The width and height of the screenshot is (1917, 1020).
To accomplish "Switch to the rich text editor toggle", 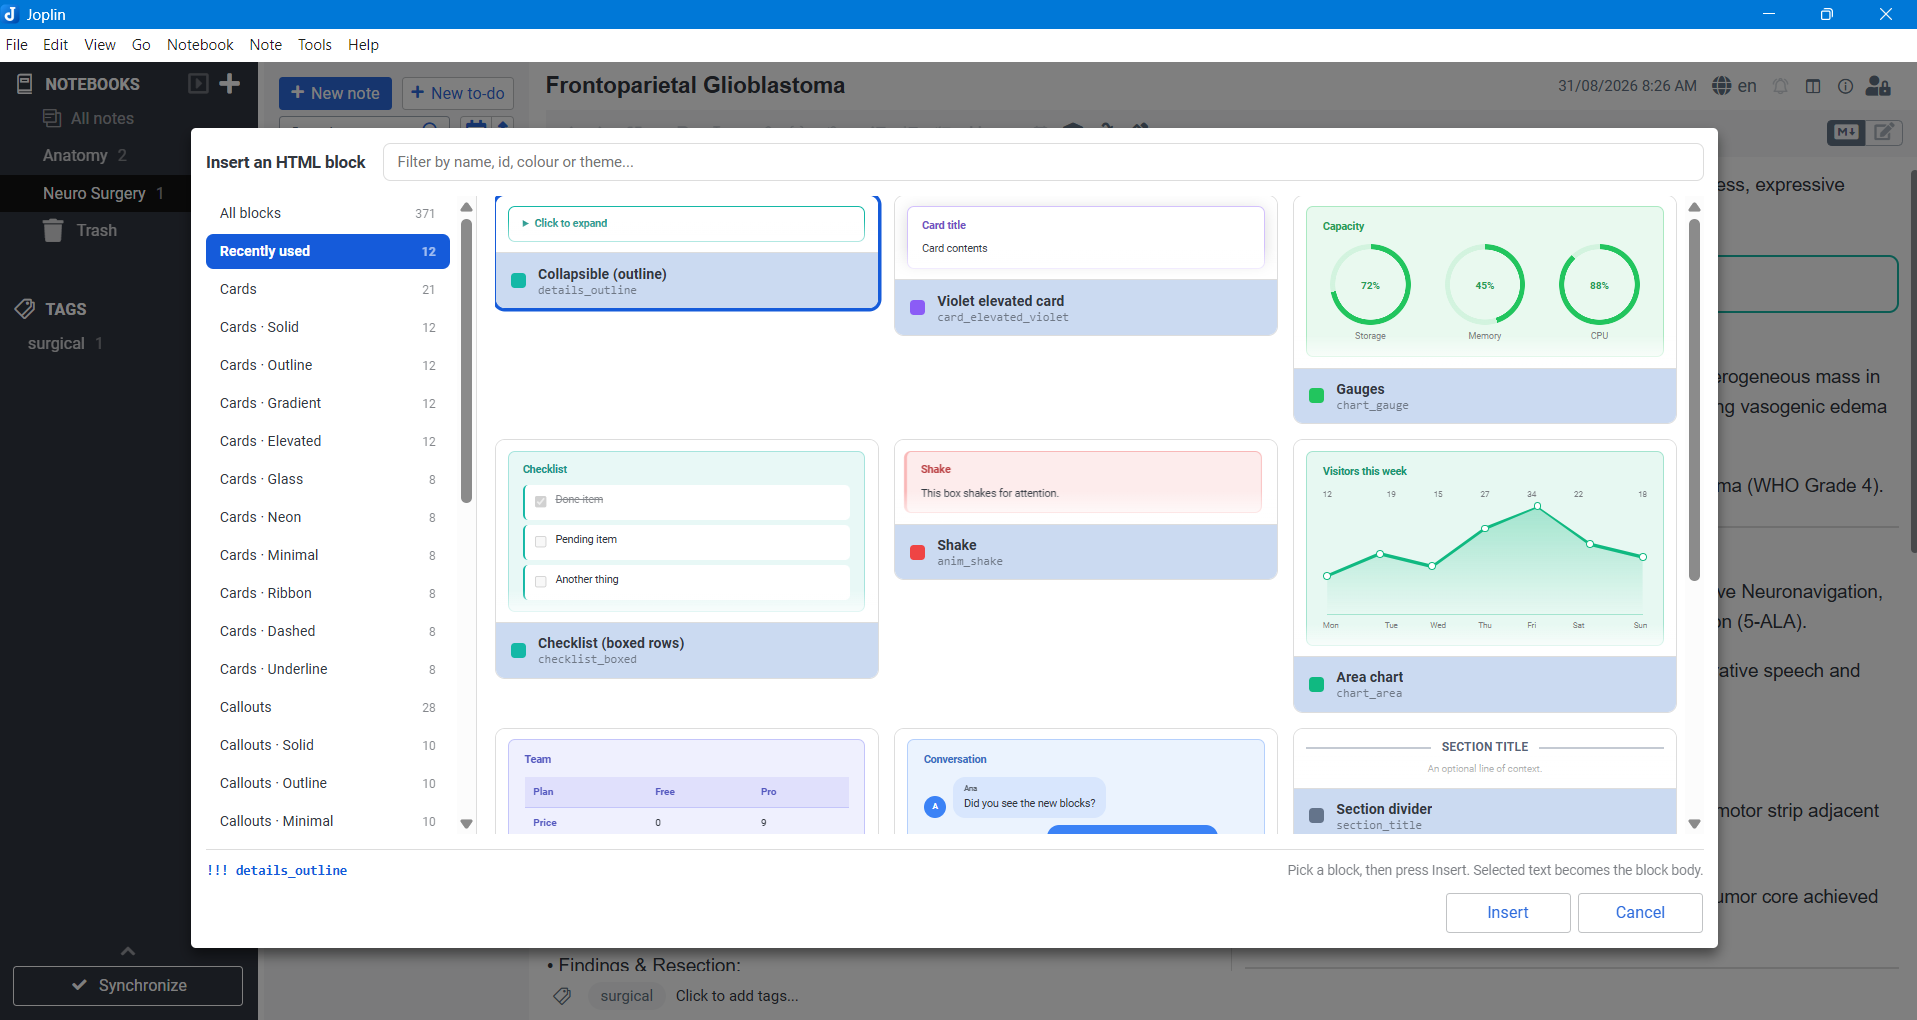I will tap(1884, 132).
